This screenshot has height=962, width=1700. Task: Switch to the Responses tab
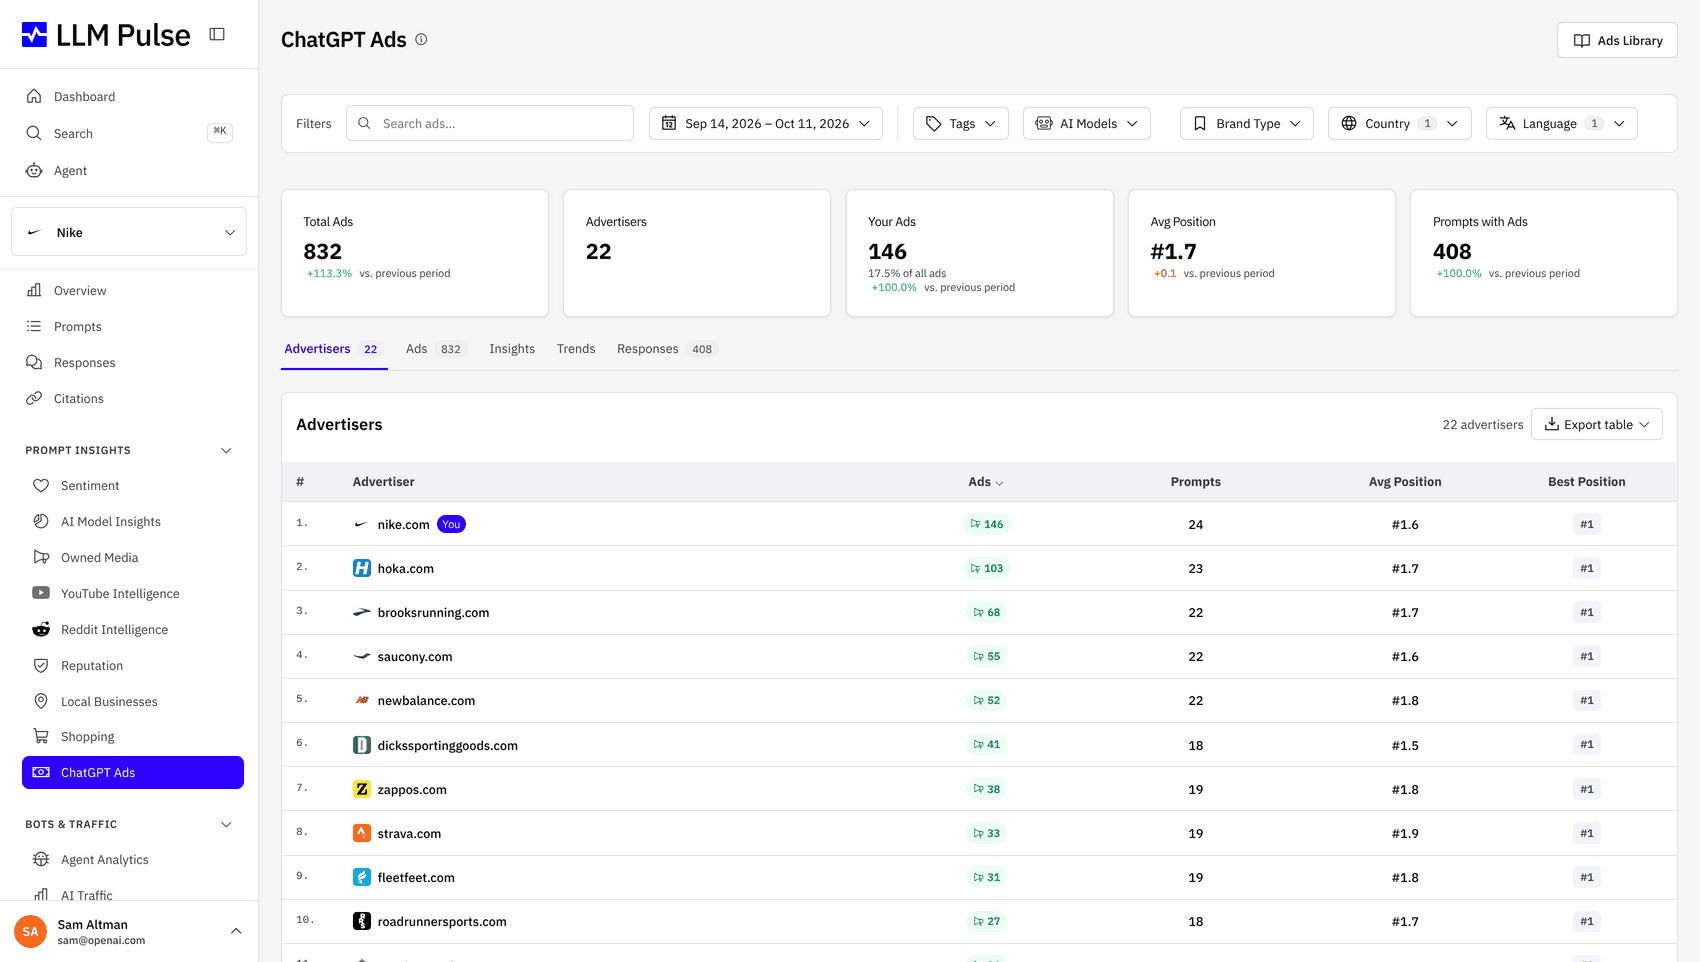(666, 349)
